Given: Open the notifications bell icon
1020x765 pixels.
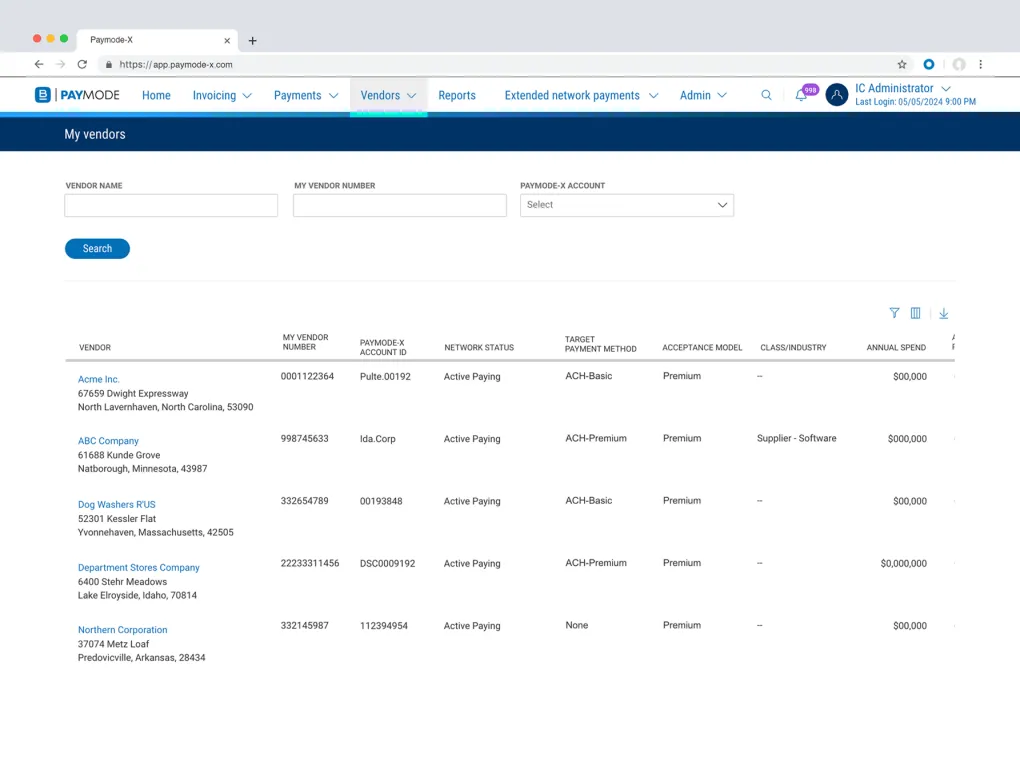Looking at the screenshot, I should tap(801, 95).
